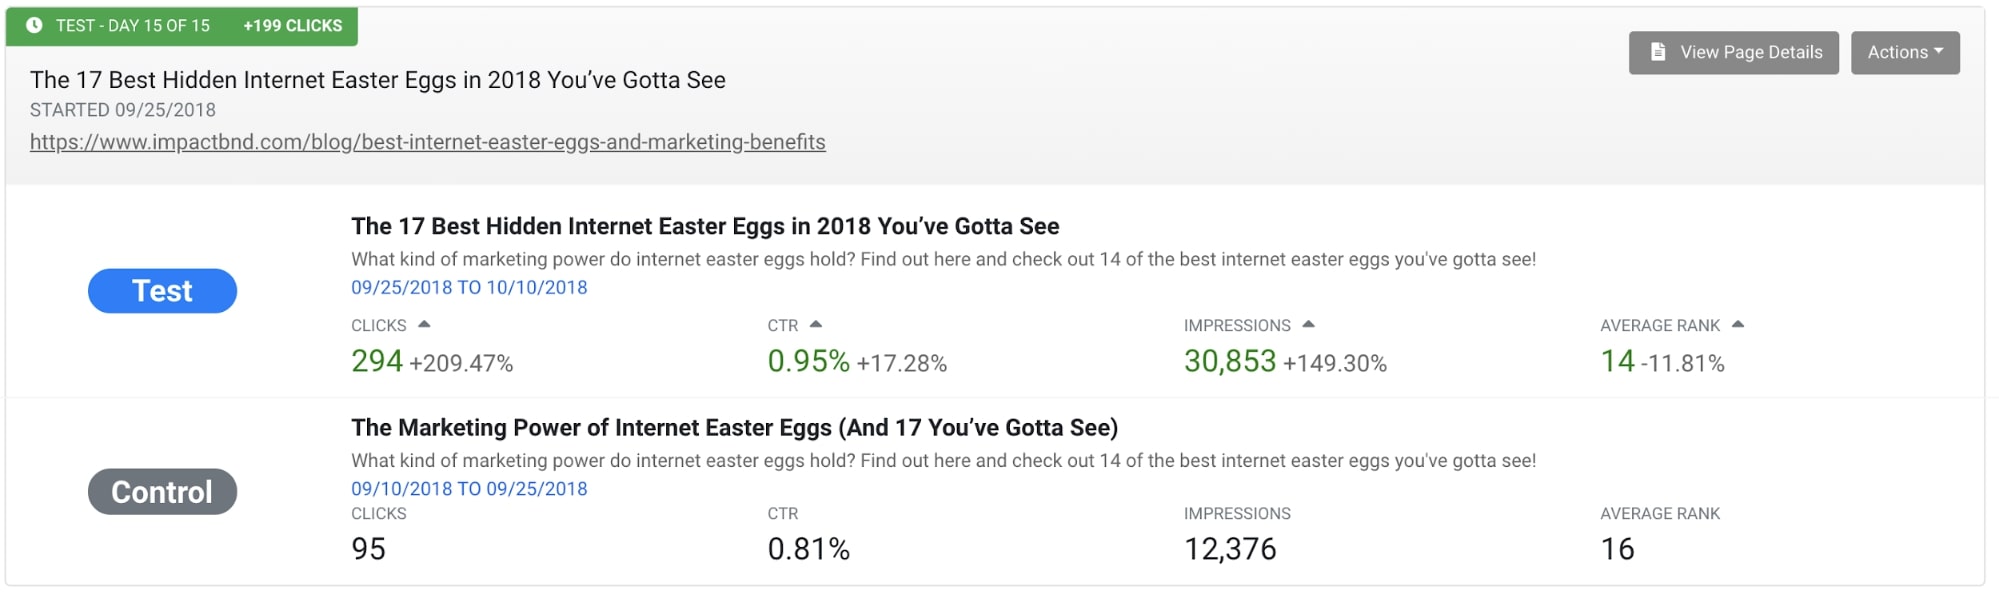Click the Actions dropdown caret

coord(1939,51)
